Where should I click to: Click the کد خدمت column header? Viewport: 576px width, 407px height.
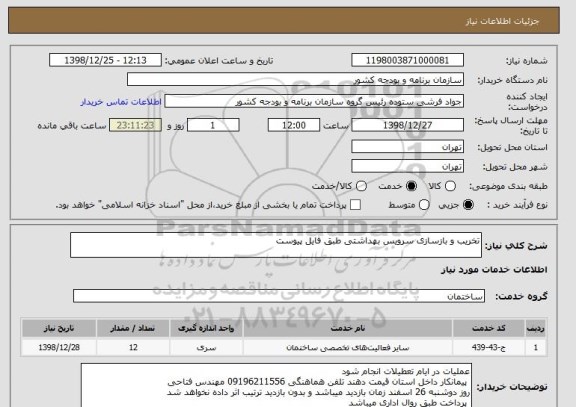point(489,328)
